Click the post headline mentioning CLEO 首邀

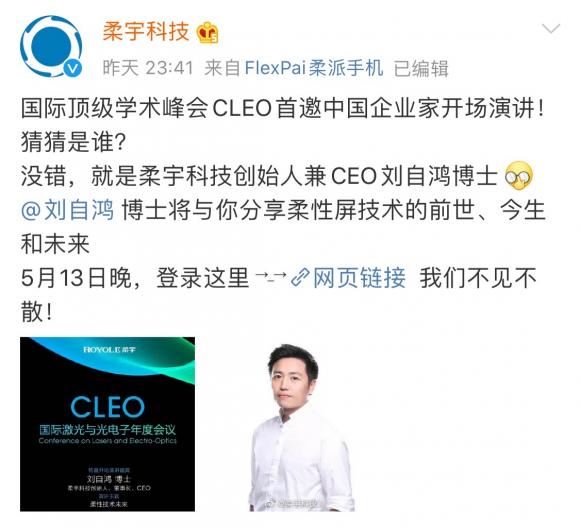(x=283, y=108)
